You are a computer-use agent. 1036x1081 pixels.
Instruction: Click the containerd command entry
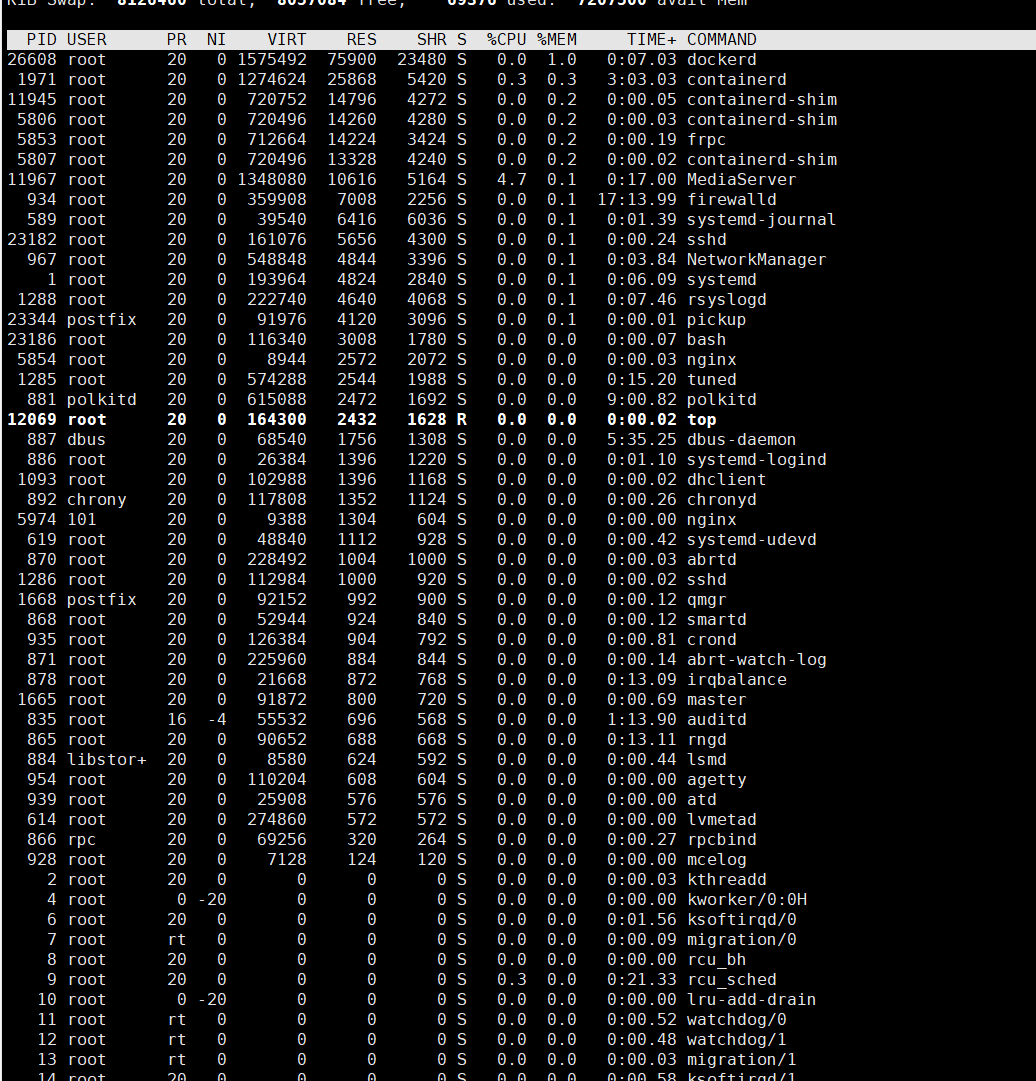(736, 80)
